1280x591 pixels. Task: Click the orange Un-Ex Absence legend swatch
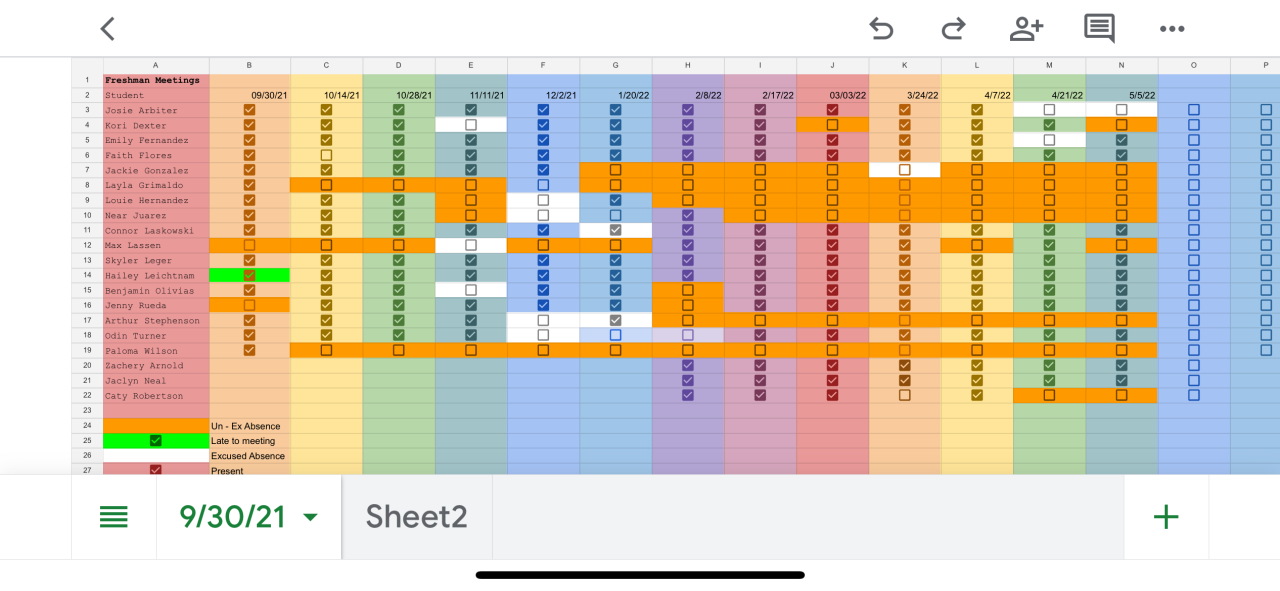[156, 425]
